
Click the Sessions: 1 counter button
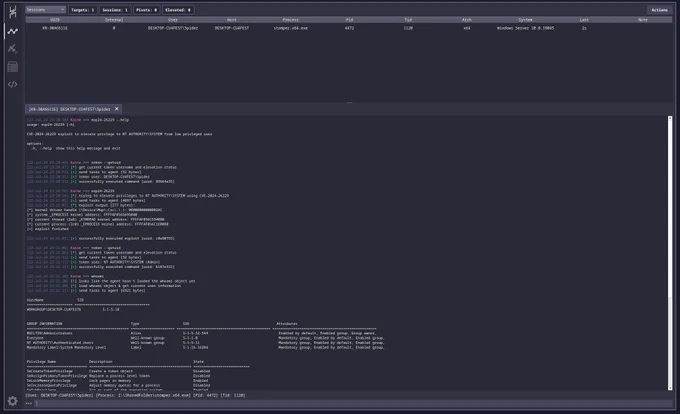pos(115,10)
